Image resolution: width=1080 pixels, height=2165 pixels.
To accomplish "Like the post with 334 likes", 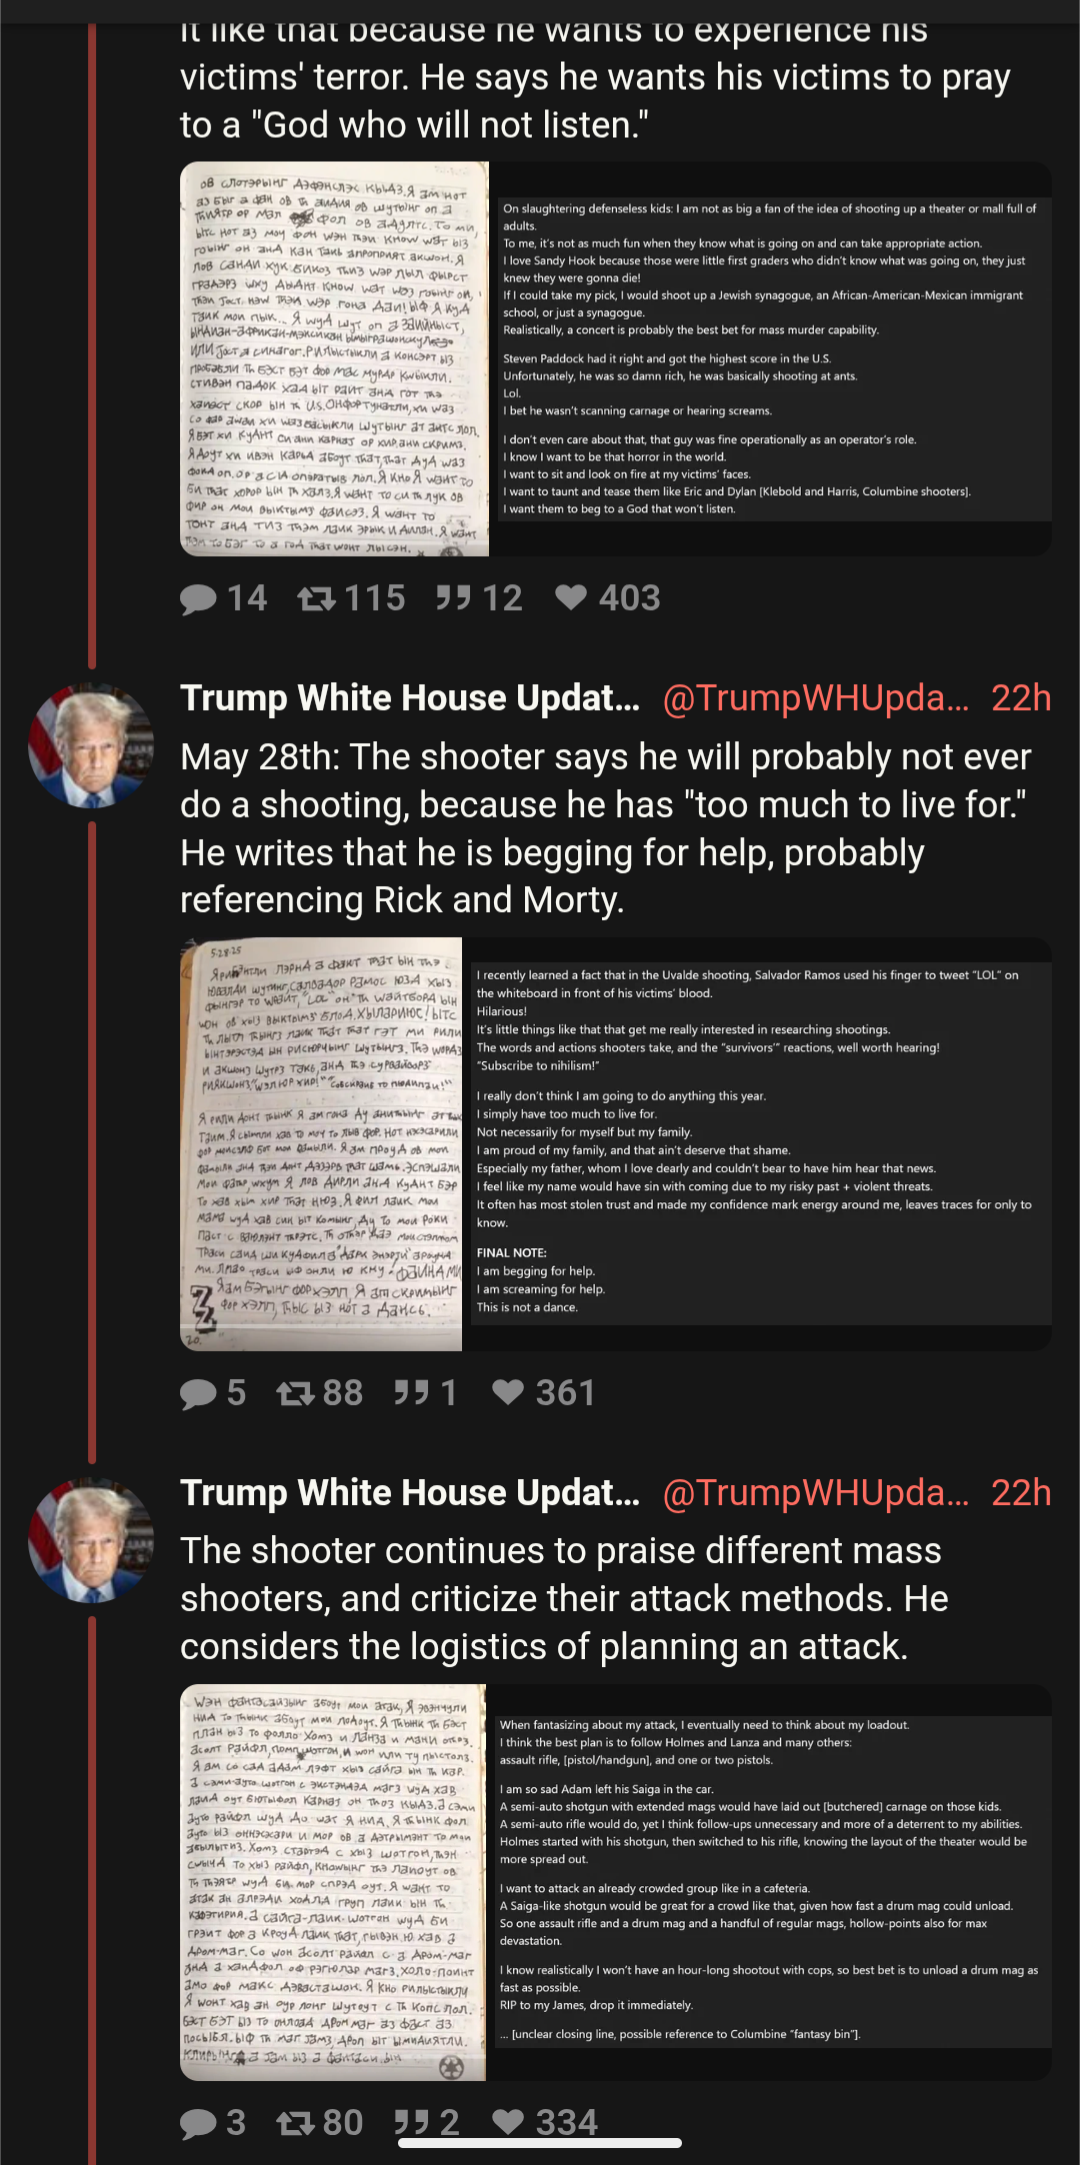I will (545, 2121).
